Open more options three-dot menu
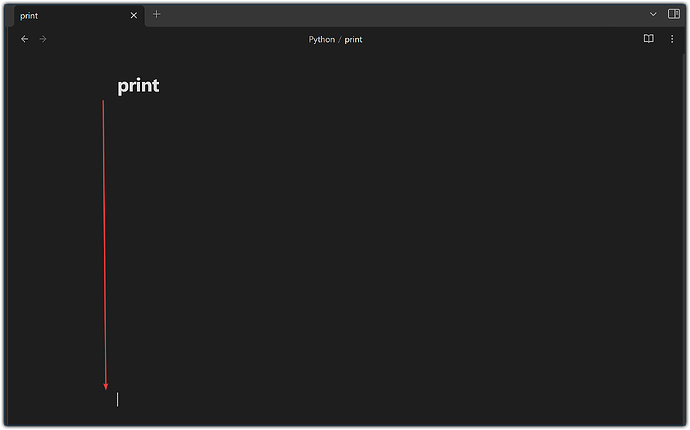Viewport: 690px width, 430px height. pos(672,39)
